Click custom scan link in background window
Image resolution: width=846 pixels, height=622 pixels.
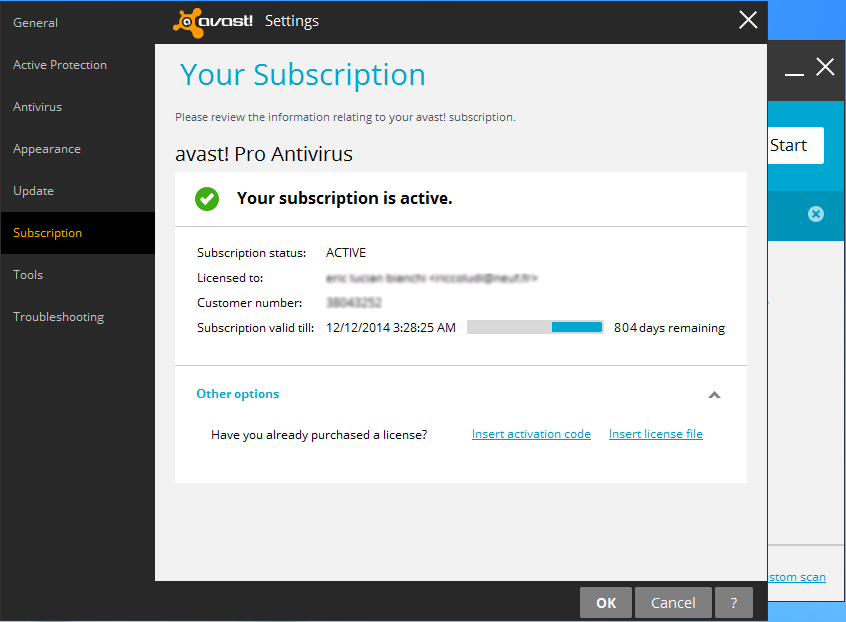coord(797,577)
